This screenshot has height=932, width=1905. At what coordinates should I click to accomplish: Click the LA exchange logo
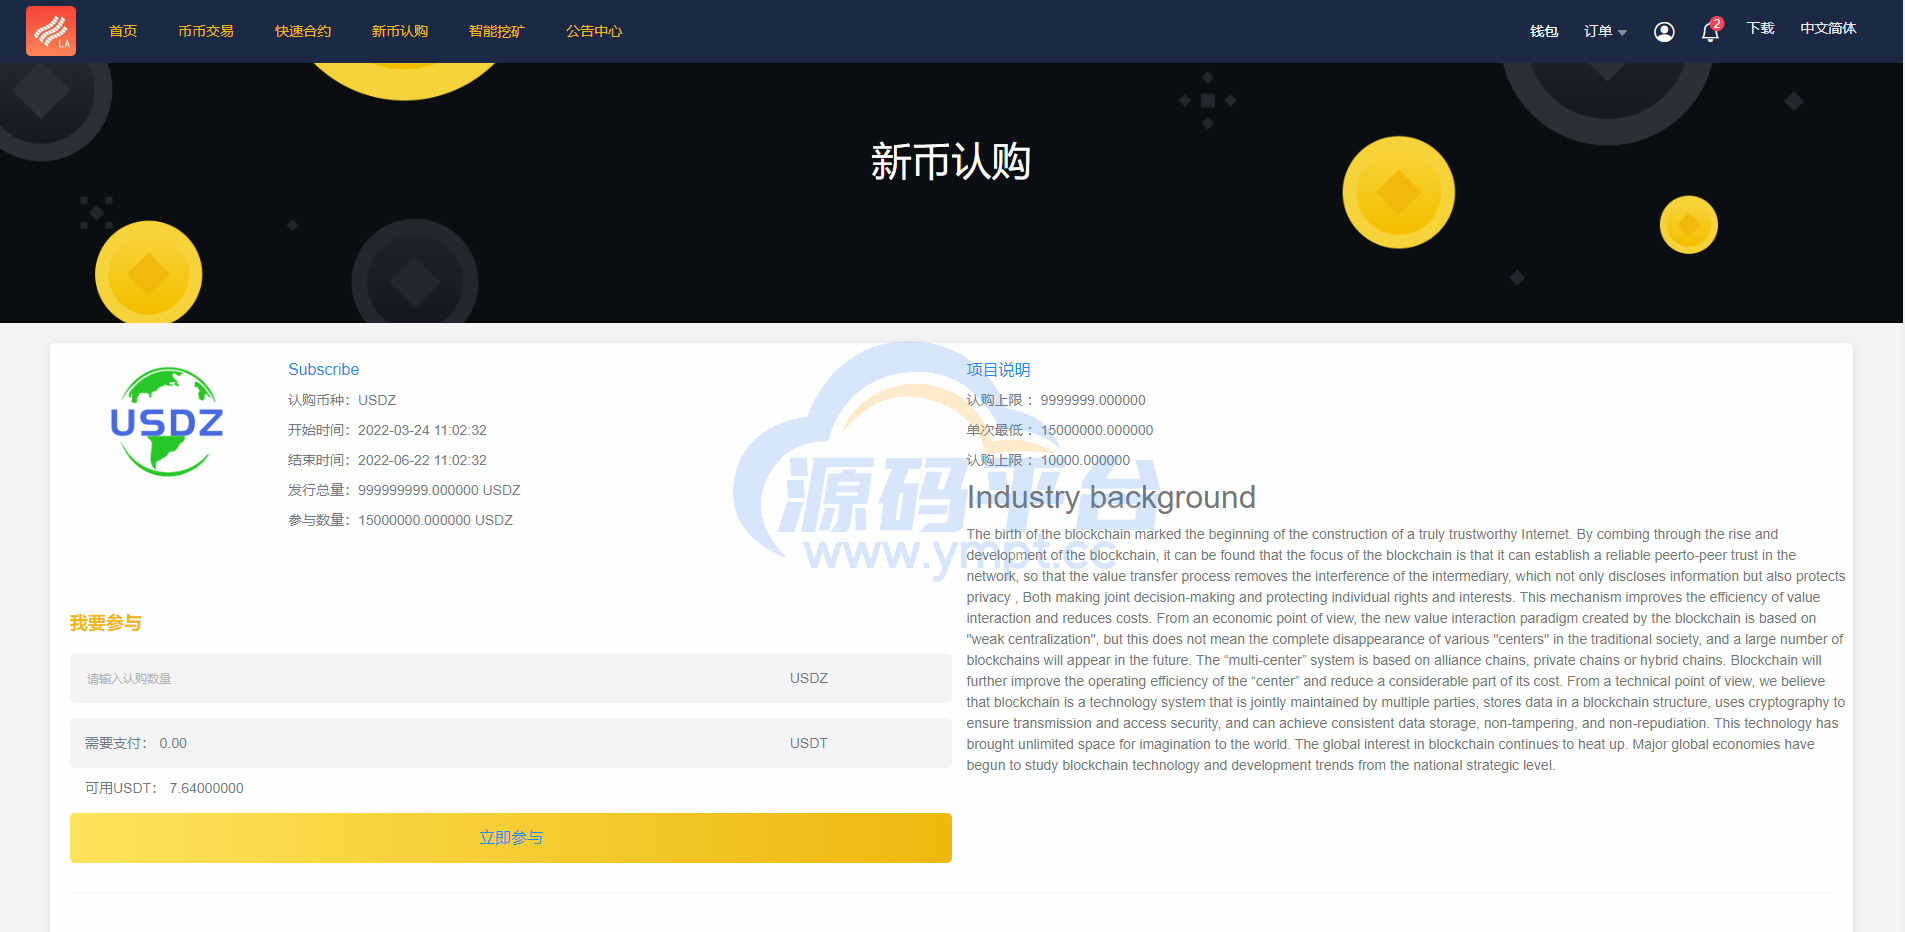coord(51,31)
